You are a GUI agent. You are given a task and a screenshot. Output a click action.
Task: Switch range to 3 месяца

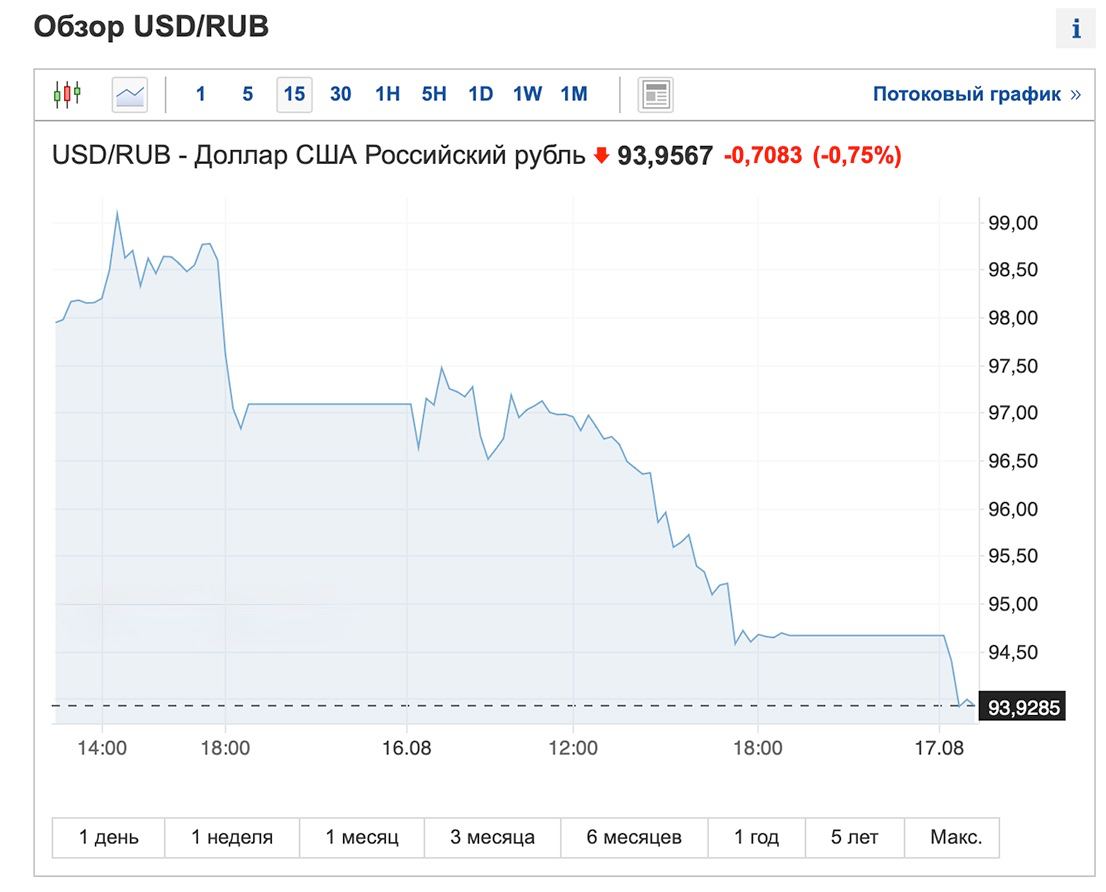[492, 837]
